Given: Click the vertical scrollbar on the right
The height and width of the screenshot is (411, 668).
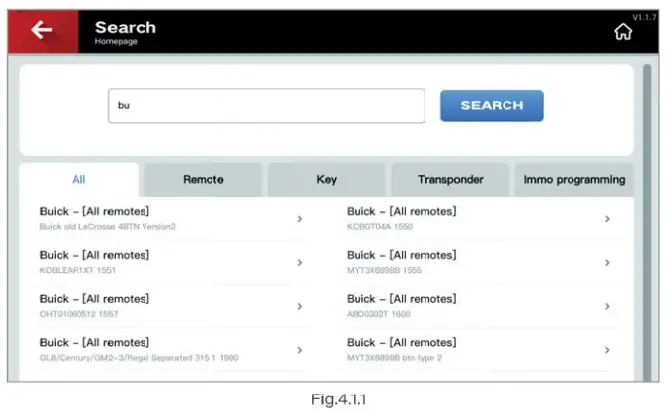Looking at the screenshot, I should 647,222.
